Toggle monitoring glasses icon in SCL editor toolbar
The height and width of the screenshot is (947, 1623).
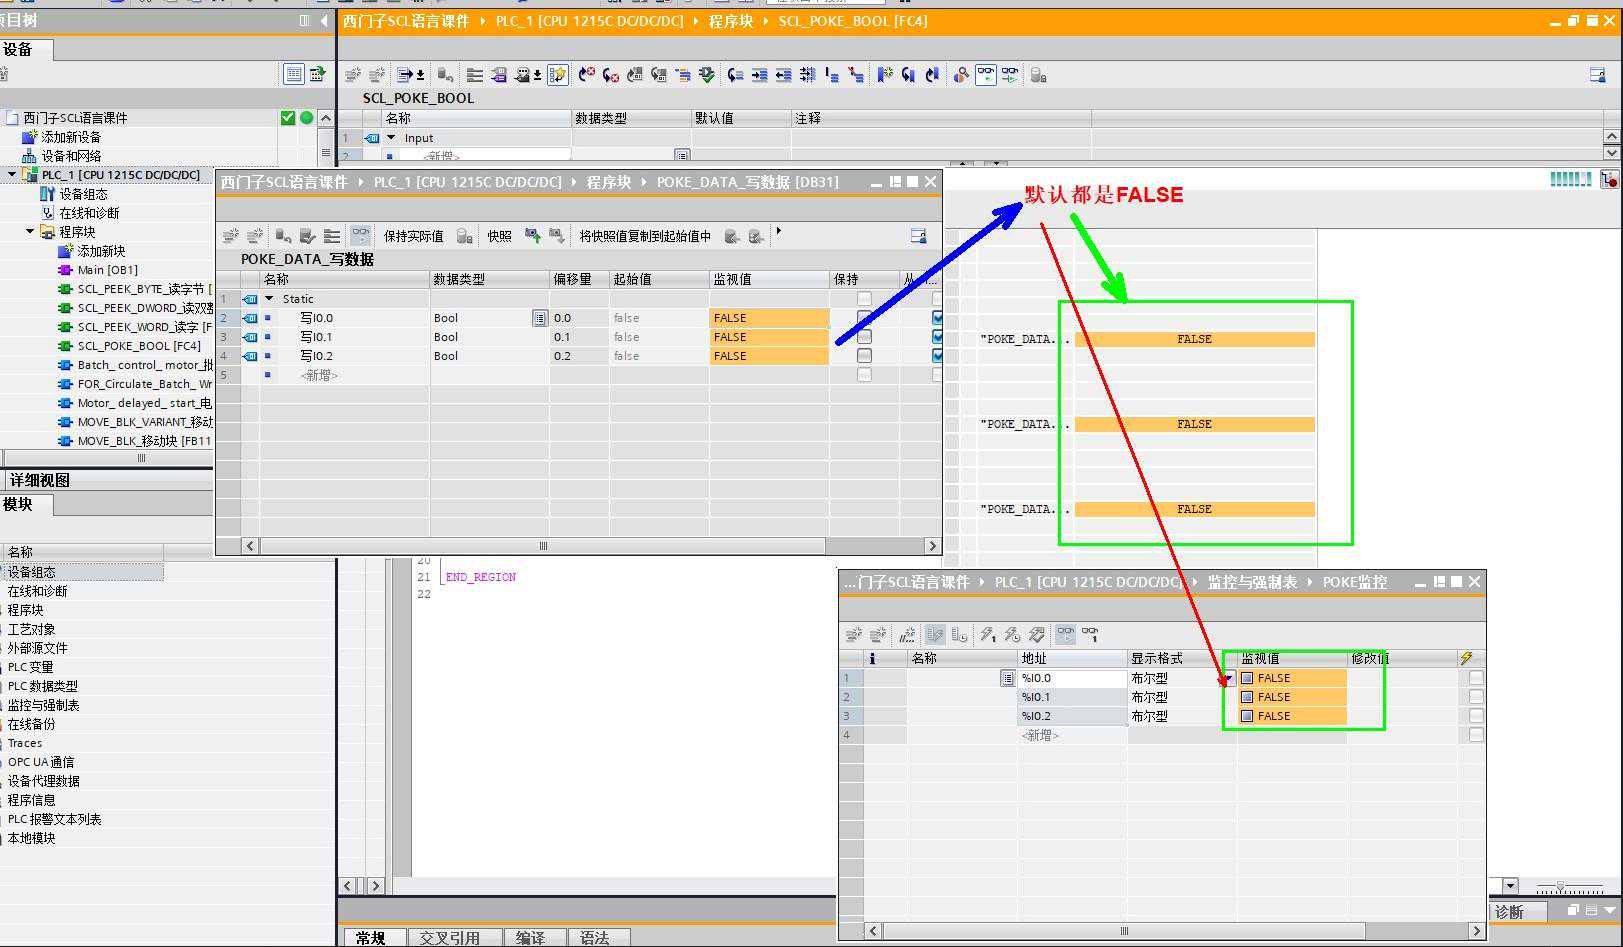pos(986,75)
